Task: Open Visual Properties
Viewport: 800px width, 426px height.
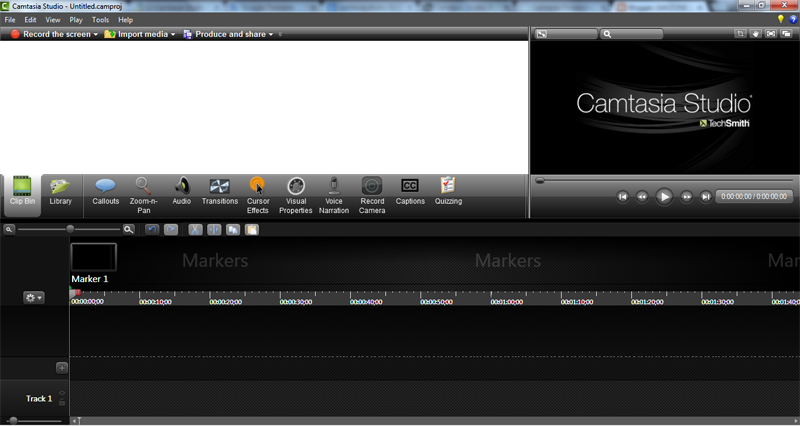Action: (x=296, y=195)
